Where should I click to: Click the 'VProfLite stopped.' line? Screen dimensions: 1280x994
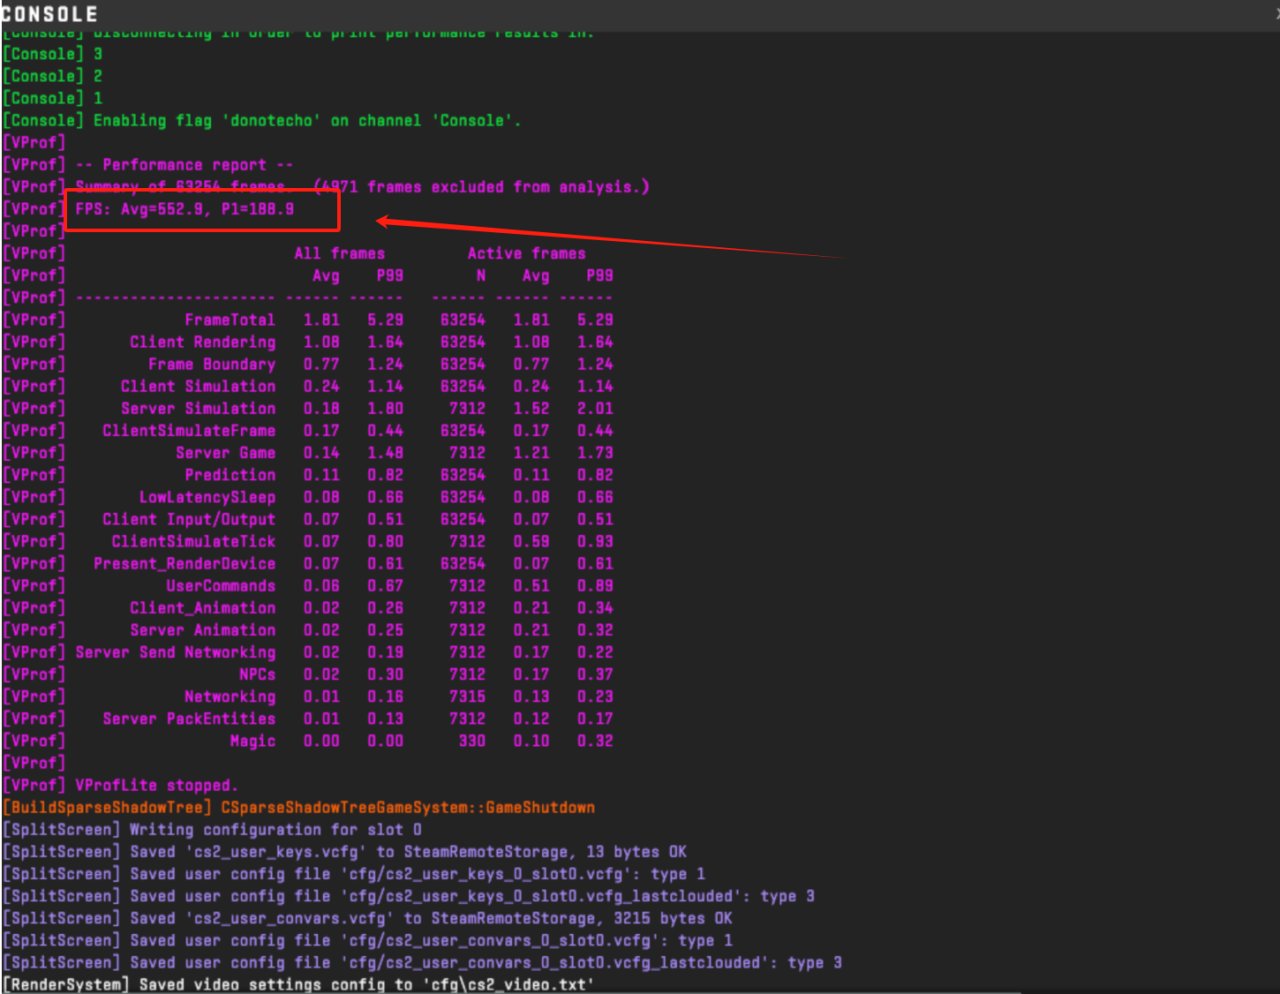point(157,785)
